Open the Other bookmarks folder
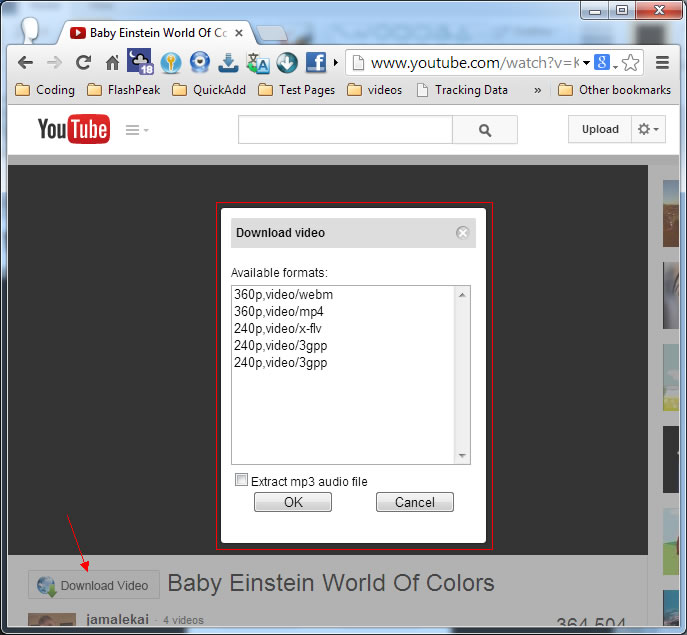 [614, 90]
